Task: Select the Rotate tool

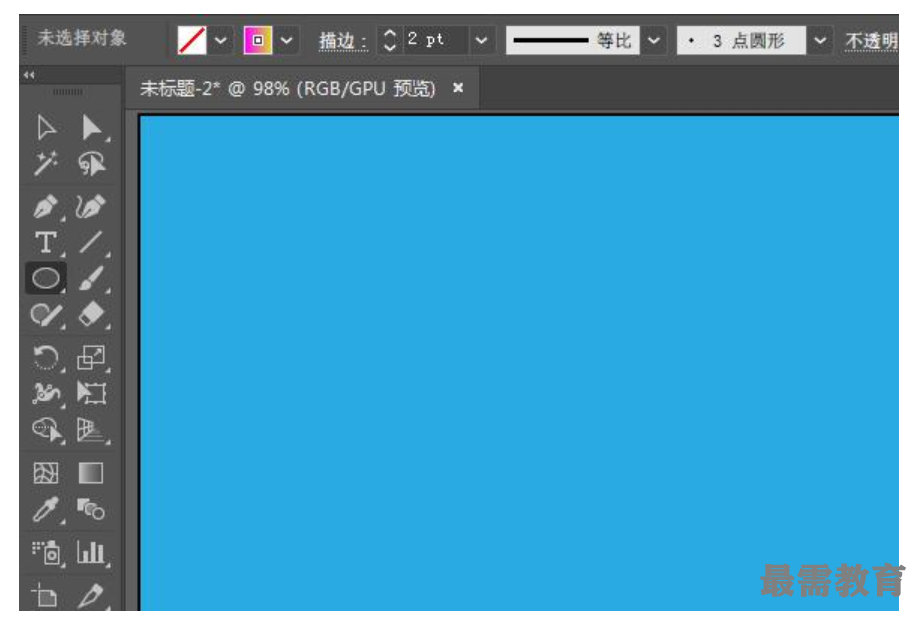Action: (x=46, y=357)
